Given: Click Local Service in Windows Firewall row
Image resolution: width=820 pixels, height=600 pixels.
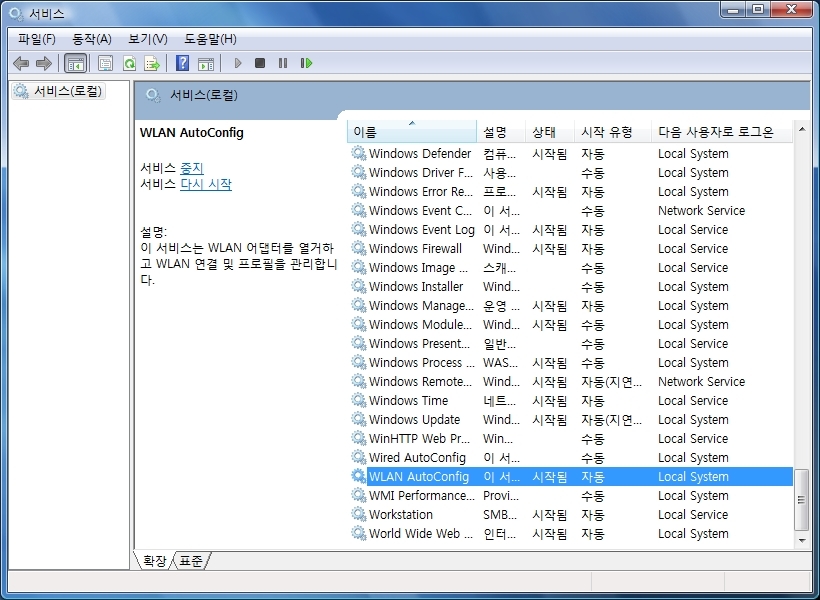Looking at the screenshot, I should tap(693, 248).
